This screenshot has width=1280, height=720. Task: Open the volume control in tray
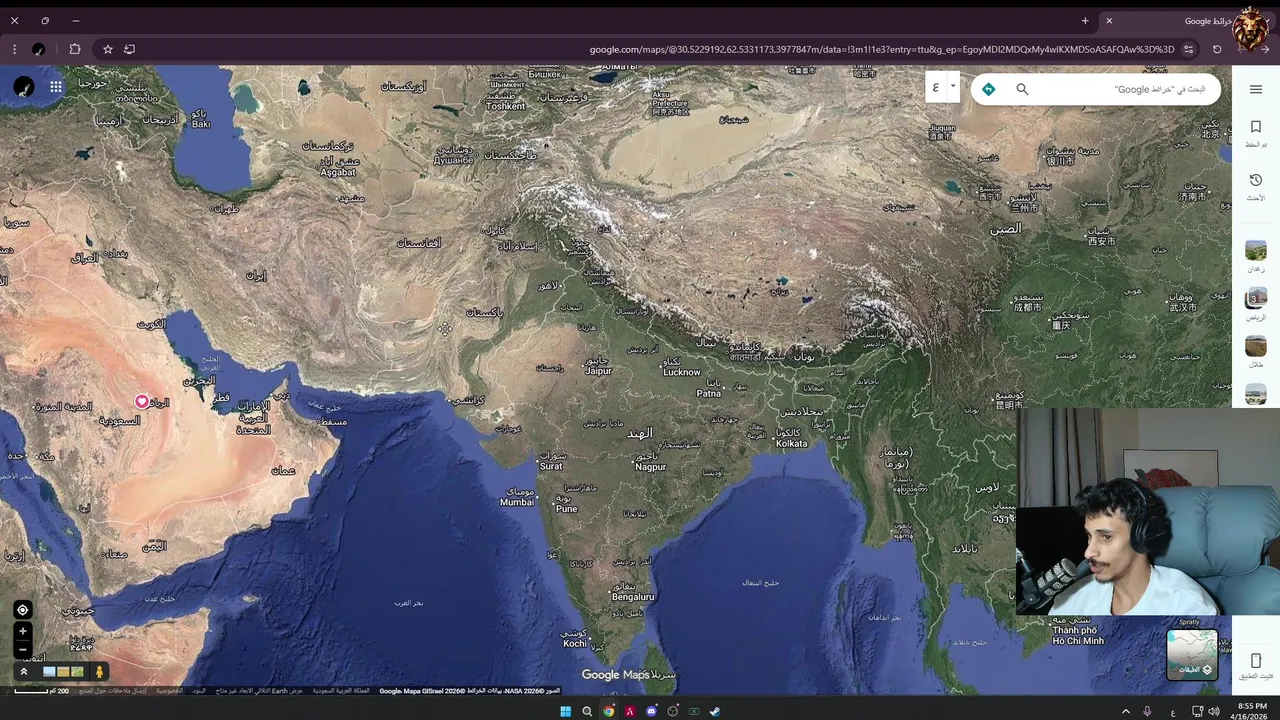1214,711
